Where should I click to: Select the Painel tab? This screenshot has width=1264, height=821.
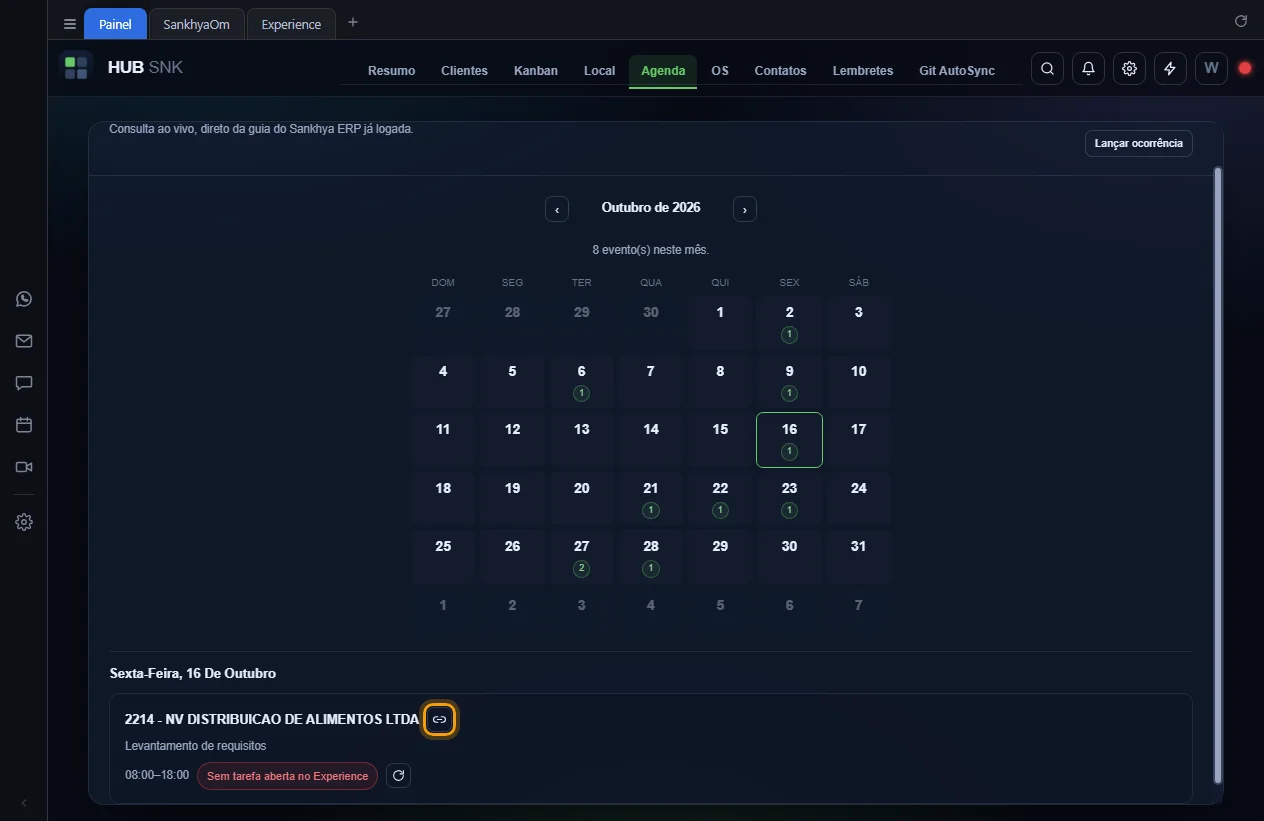coord(115,24)
